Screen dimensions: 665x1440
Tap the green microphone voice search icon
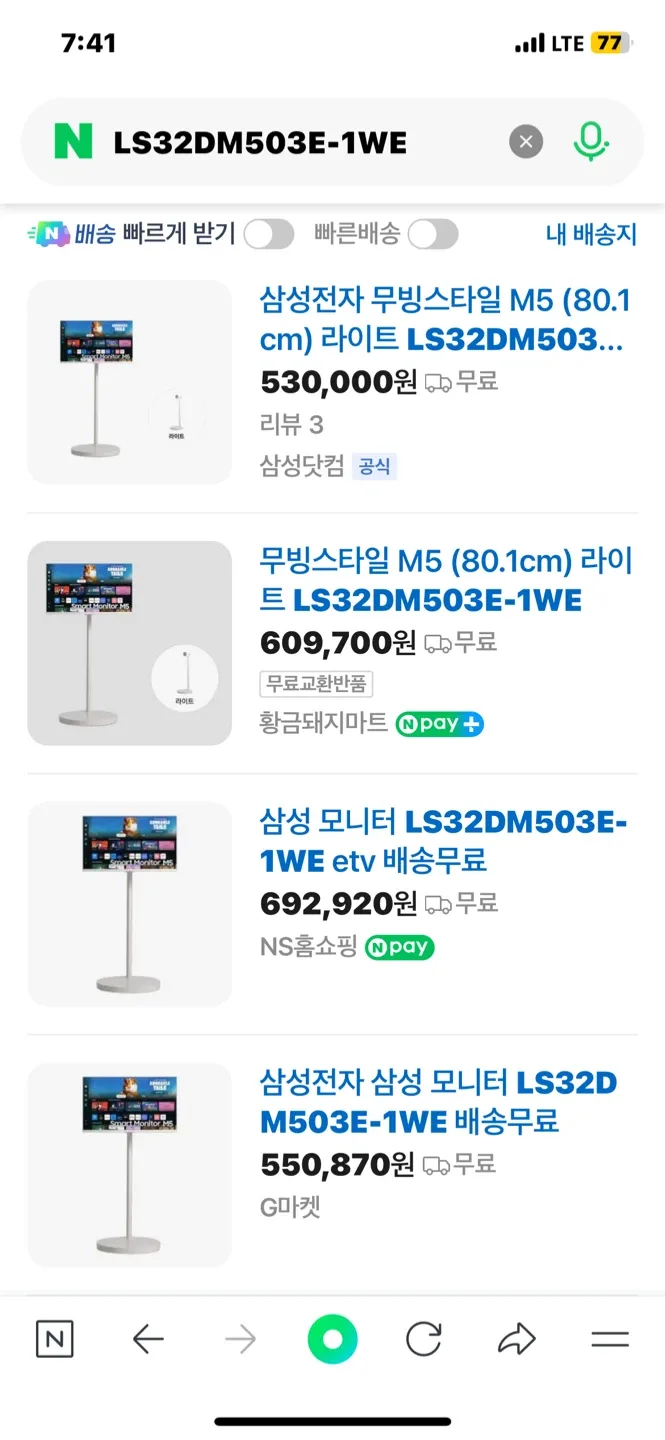click(590, 142)
